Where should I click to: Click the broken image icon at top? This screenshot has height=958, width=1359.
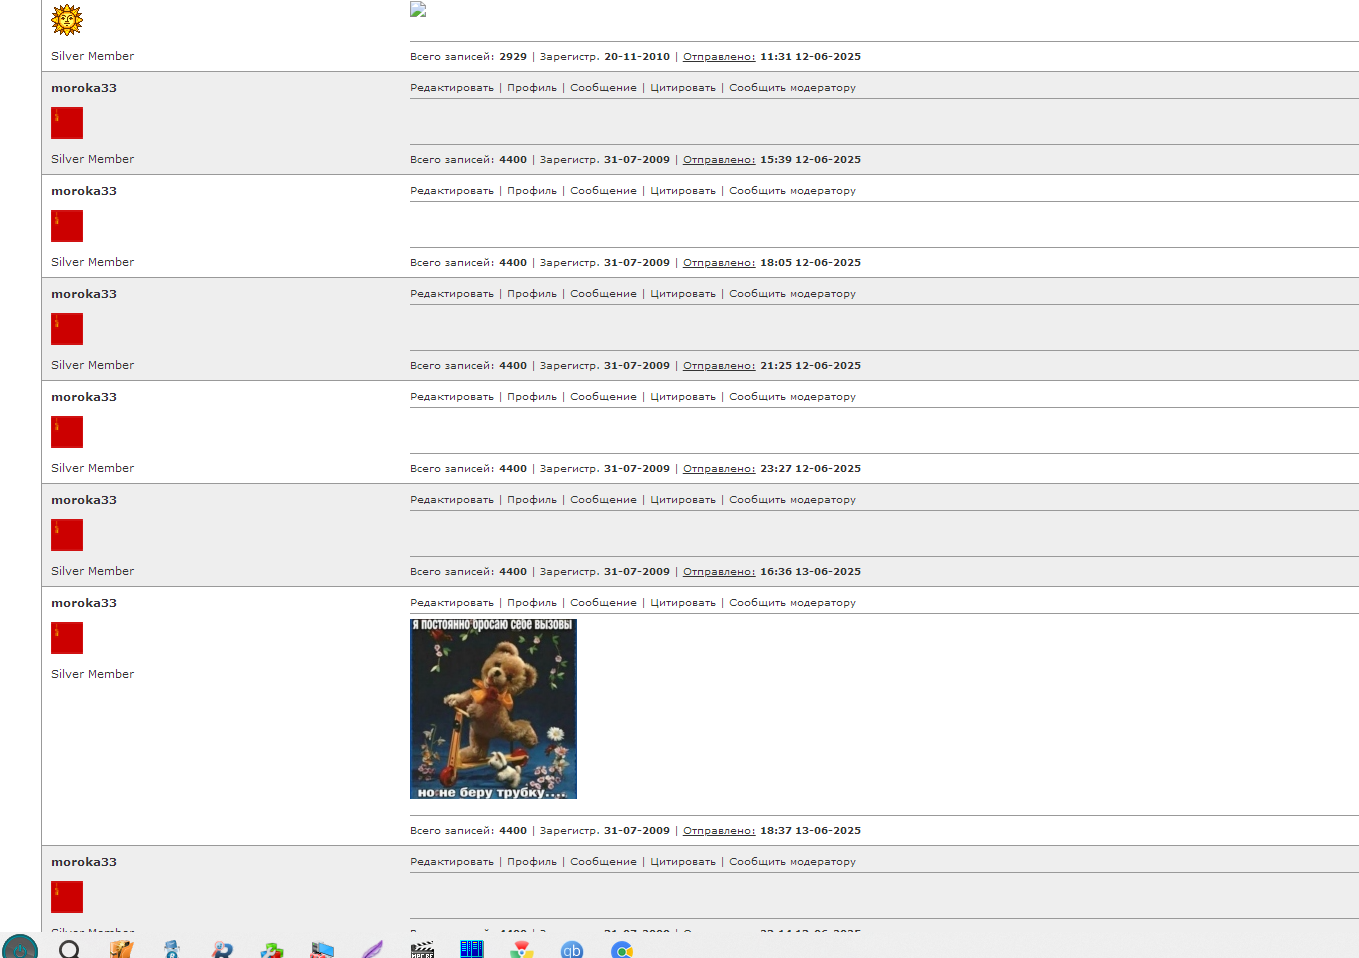click(x=418, y=9)
